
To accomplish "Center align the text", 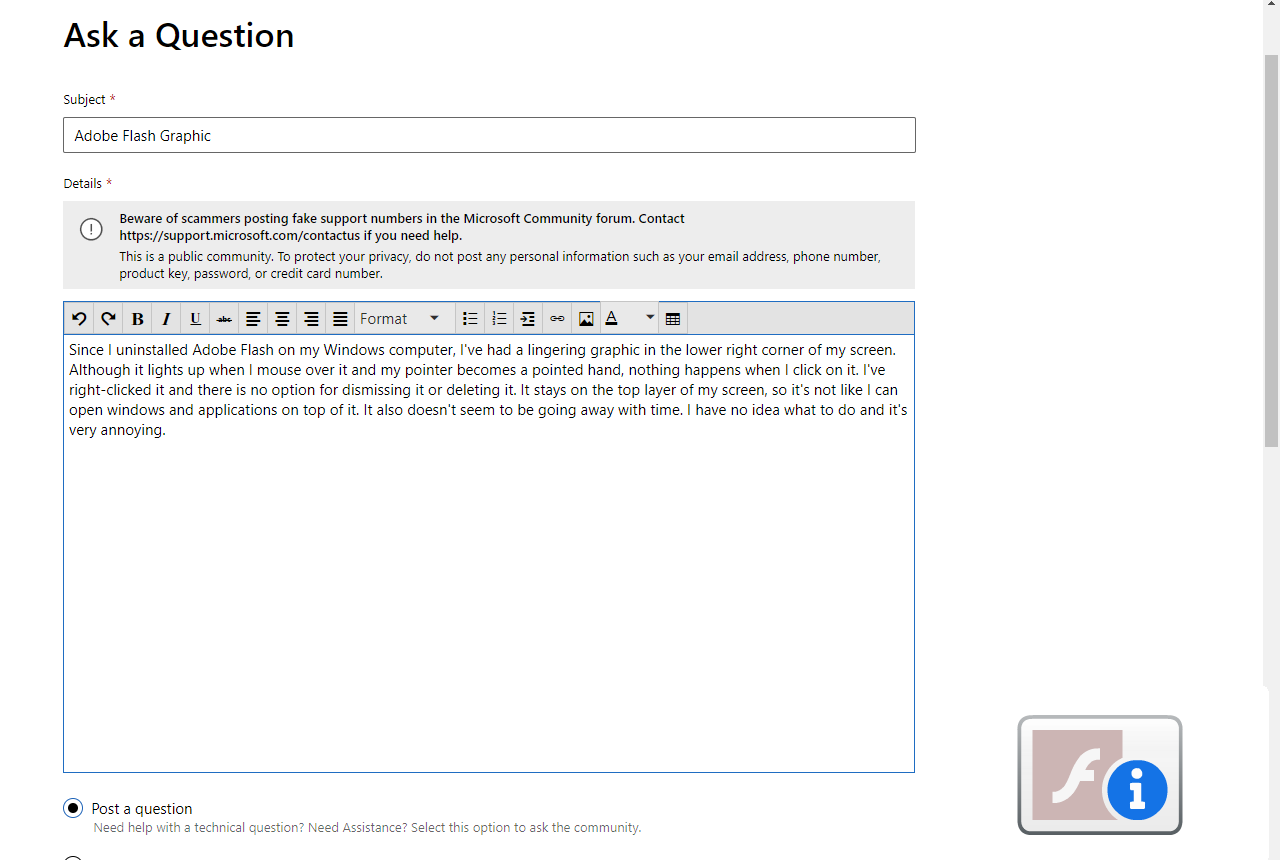I will click(x=282, y=319).
